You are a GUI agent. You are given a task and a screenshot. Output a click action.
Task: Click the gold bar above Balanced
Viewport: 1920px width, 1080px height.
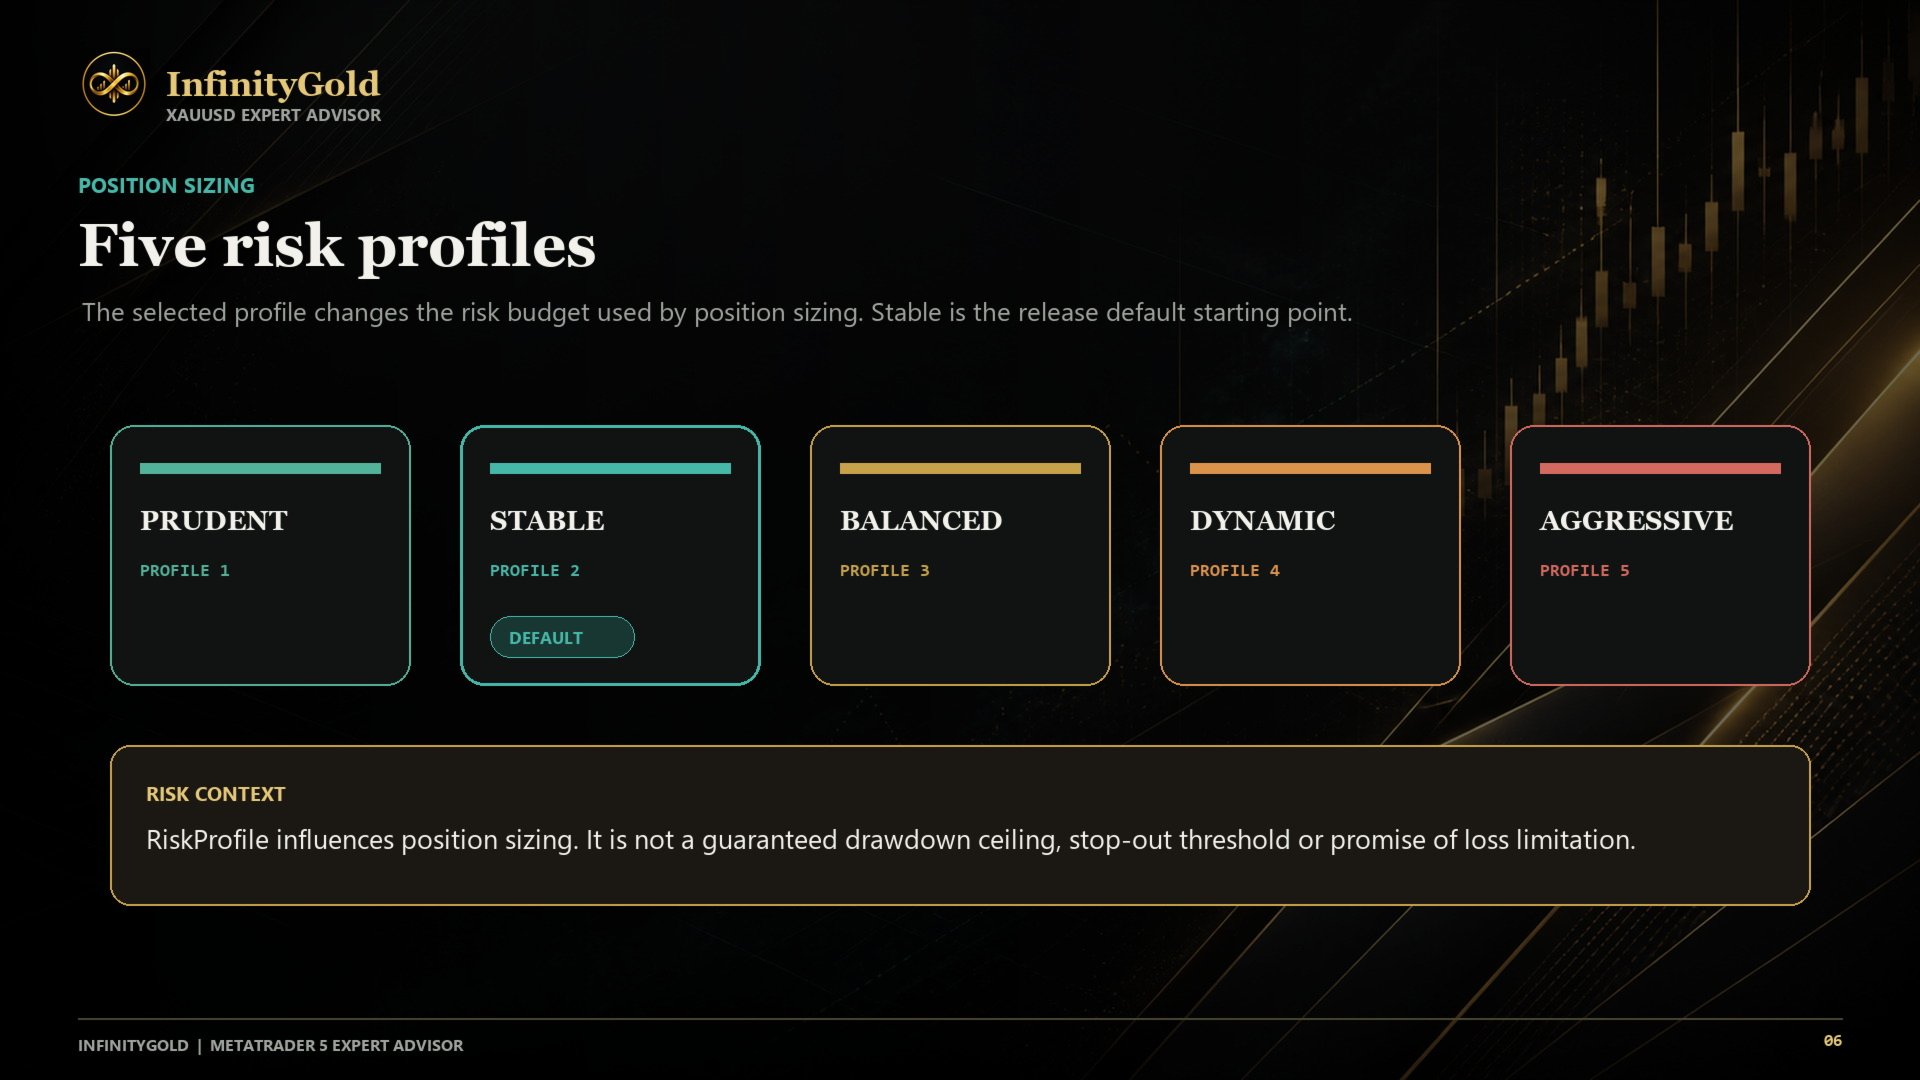click(x=960, y=468)
